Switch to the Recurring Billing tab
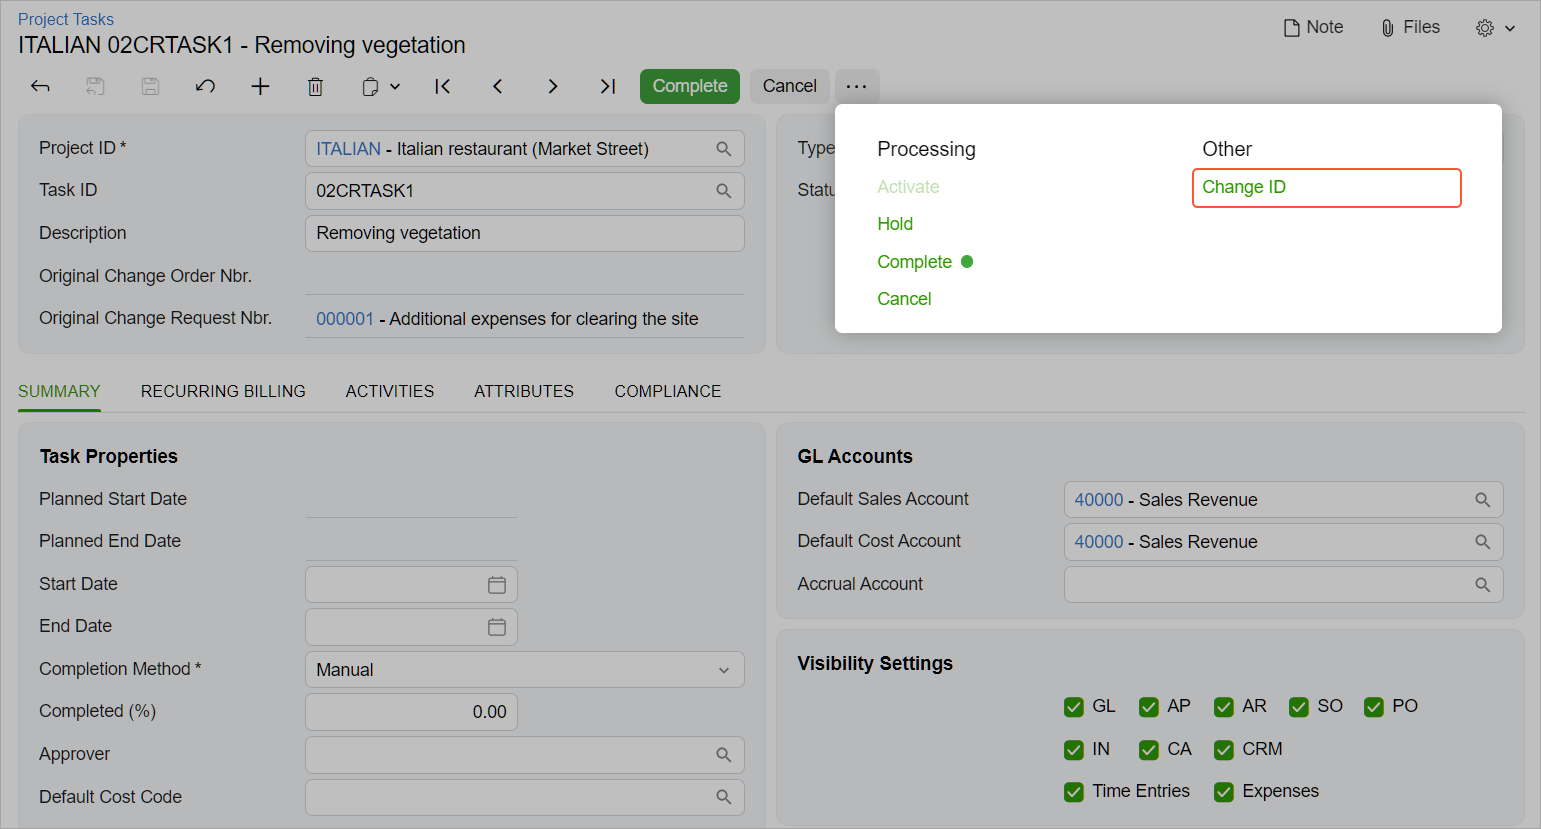This screenshot has width=1541, height=829. [x=223, y=391]
